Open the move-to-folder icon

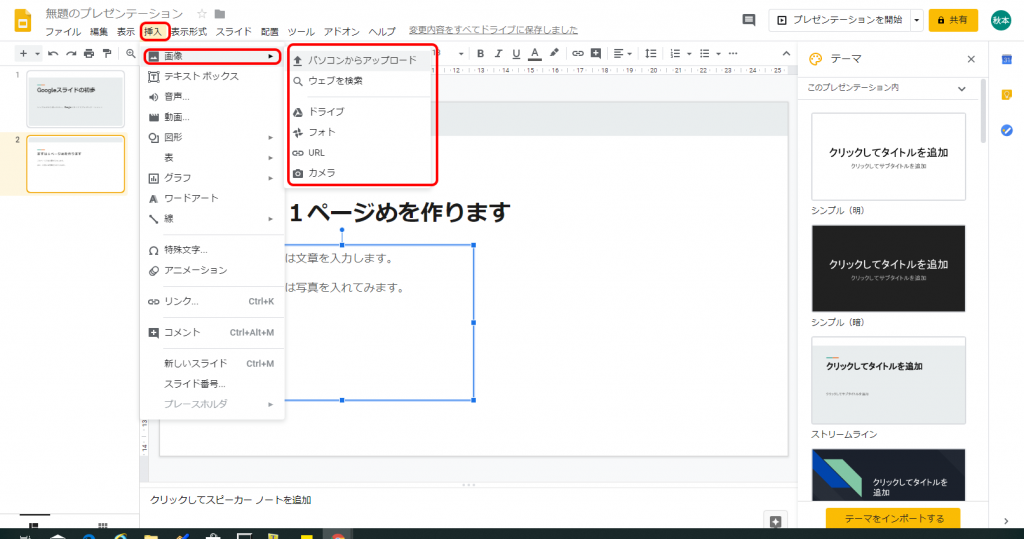click(220, 14)
